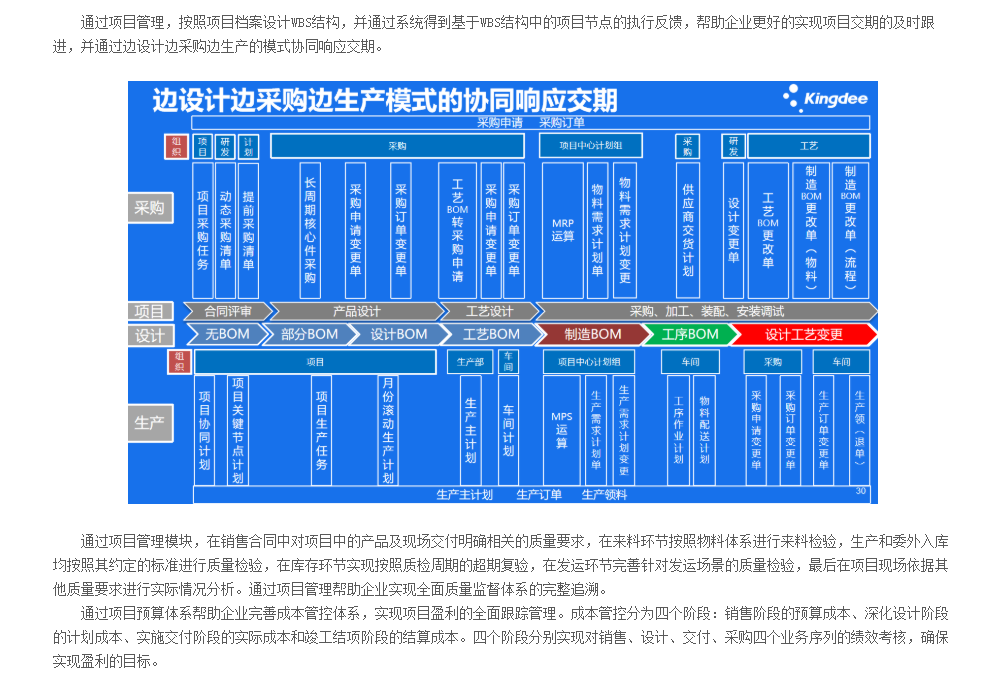The width and height of the screenshot is (985, 689).
Task: Click the 项目关键节点计划 box
Action: coord(237,430)
